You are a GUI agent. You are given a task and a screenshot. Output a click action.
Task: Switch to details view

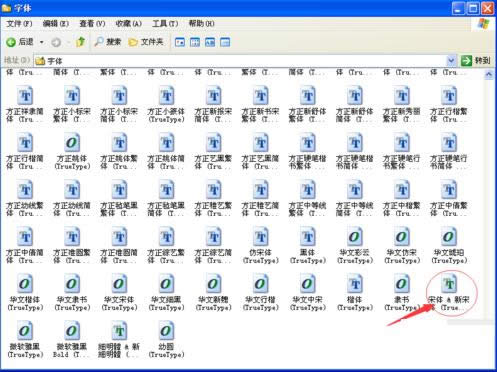click(225, 42)
